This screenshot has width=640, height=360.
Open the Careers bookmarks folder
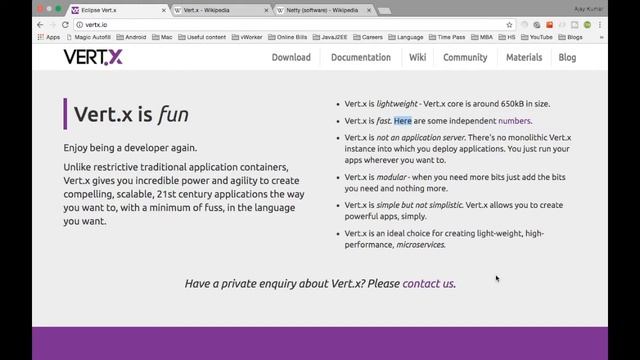368,37
